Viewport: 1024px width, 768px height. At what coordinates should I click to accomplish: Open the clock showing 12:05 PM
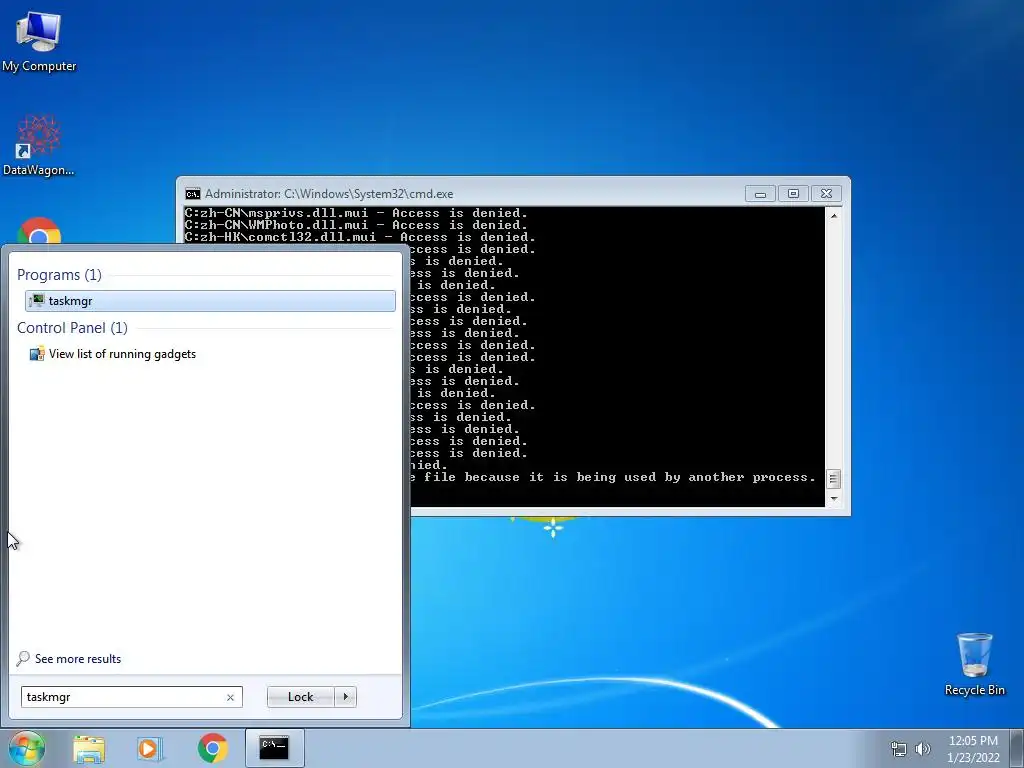pyautogui.click(x=973, y=749)
